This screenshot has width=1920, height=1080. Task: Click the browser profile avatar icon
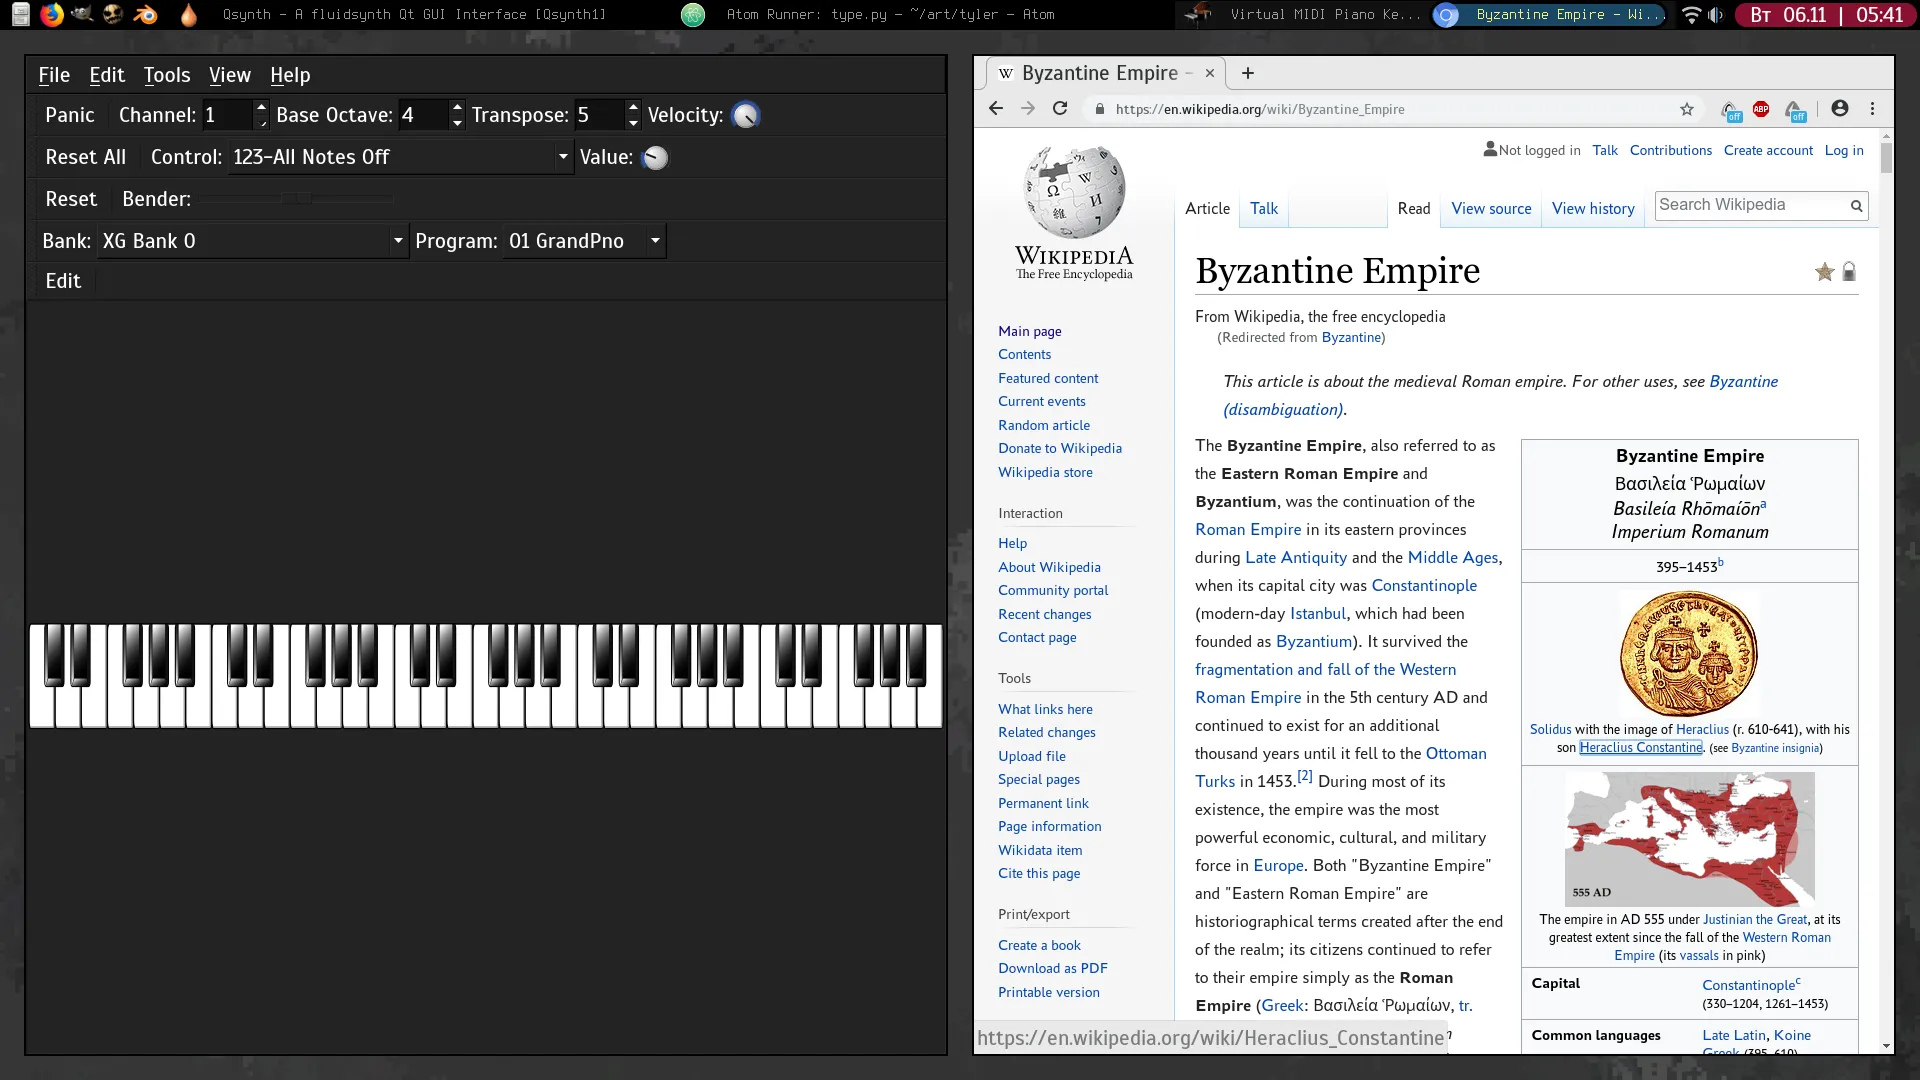[x=1839, y=109]
